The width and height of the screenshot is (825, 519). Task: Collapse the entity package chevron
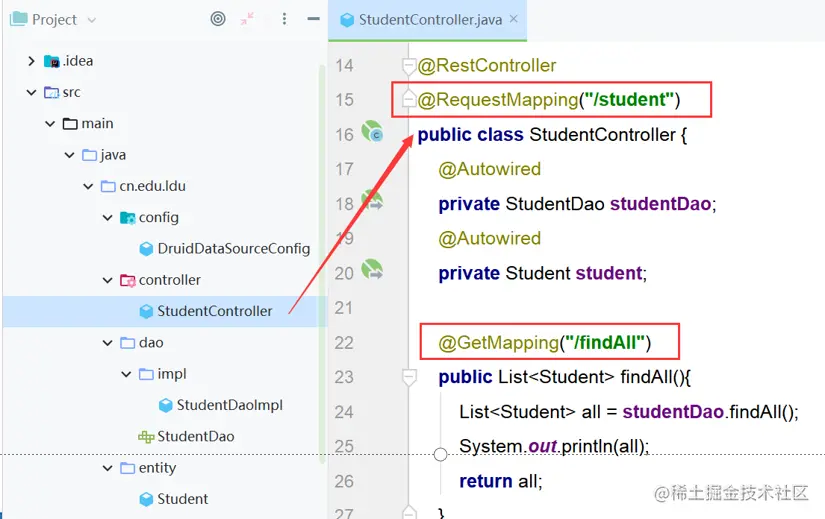pyautogui.click(x=107, y=468)
